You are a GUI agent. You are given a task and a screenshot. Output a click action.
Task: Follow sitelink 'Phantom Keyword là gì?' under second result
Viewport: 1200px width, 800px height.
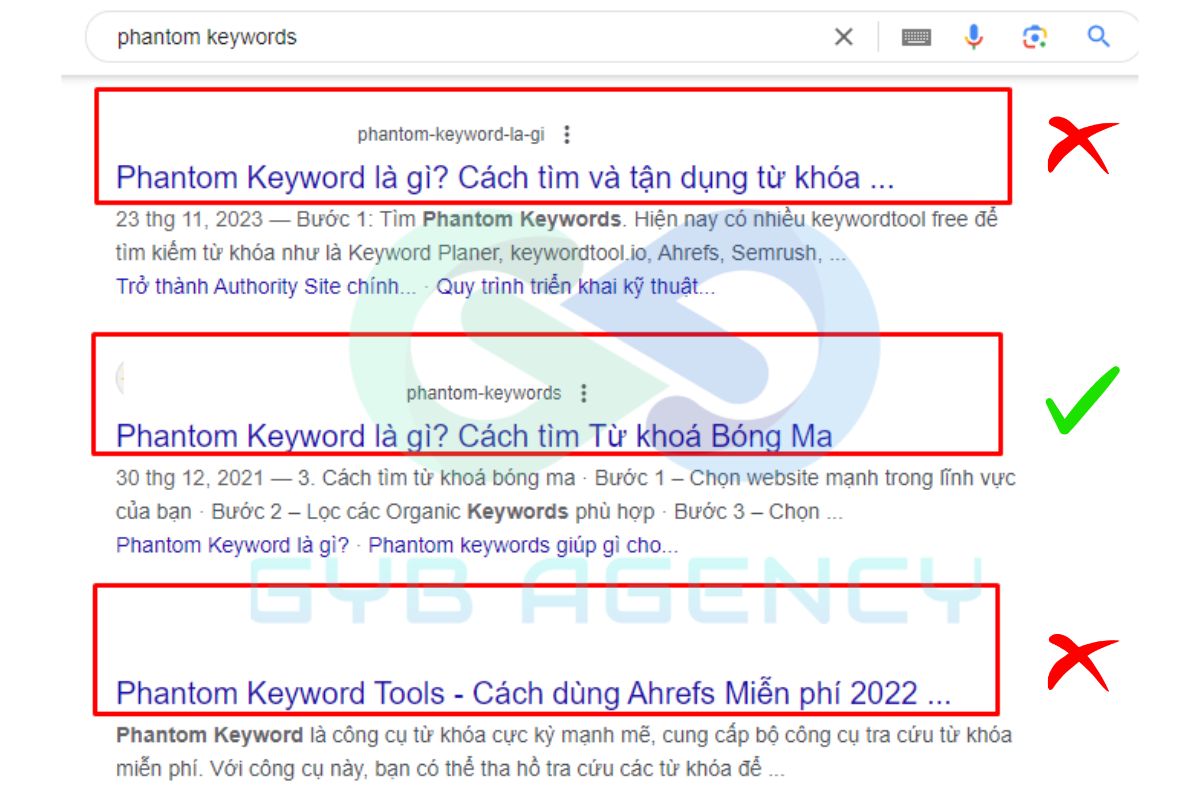tap(233, 545)
